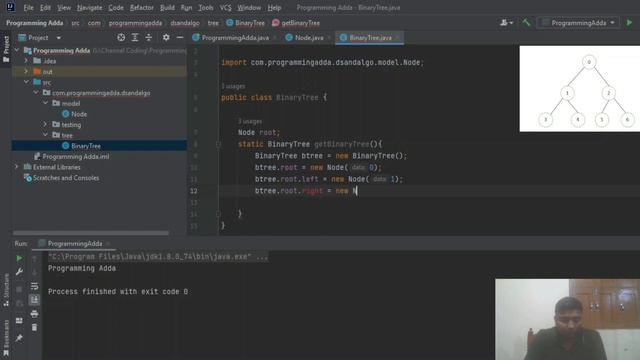Click '3 usages' hint above root field

click(250, 121)
